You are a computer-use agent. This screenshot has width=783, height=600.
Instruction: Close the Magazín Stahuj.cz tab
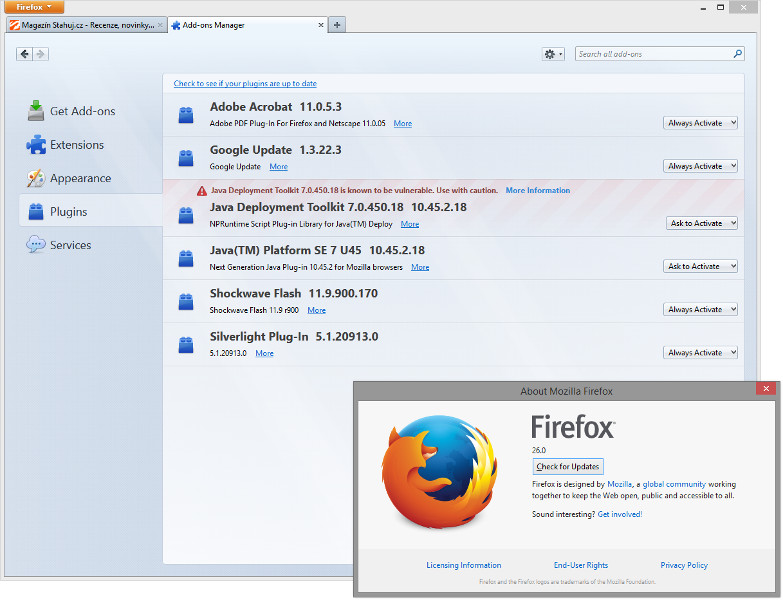160,25
